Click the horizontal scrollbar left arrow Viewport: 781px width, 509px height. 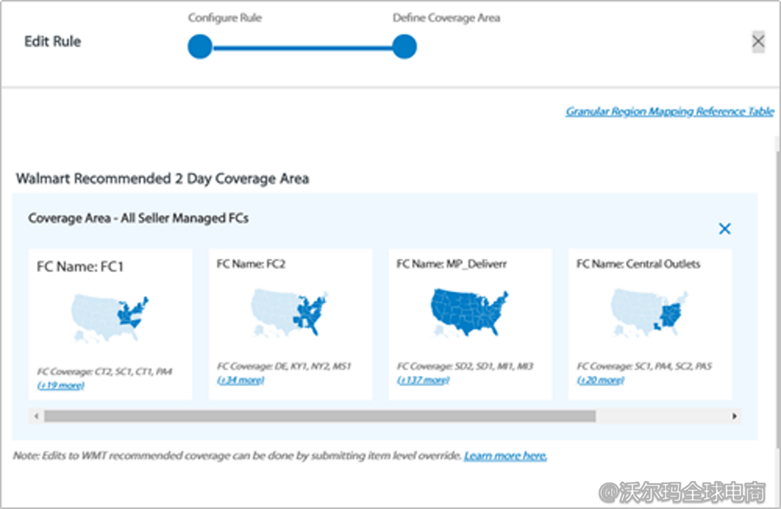36,416
